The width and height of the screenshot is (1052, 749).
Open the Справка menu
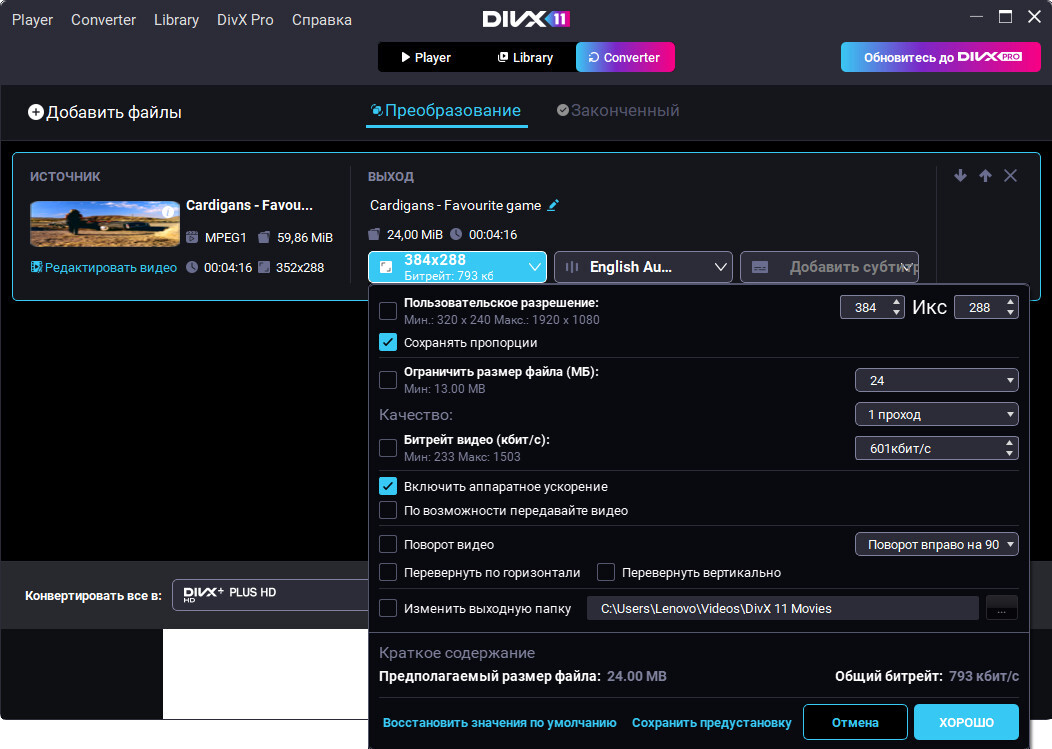[x=321, y=19]
